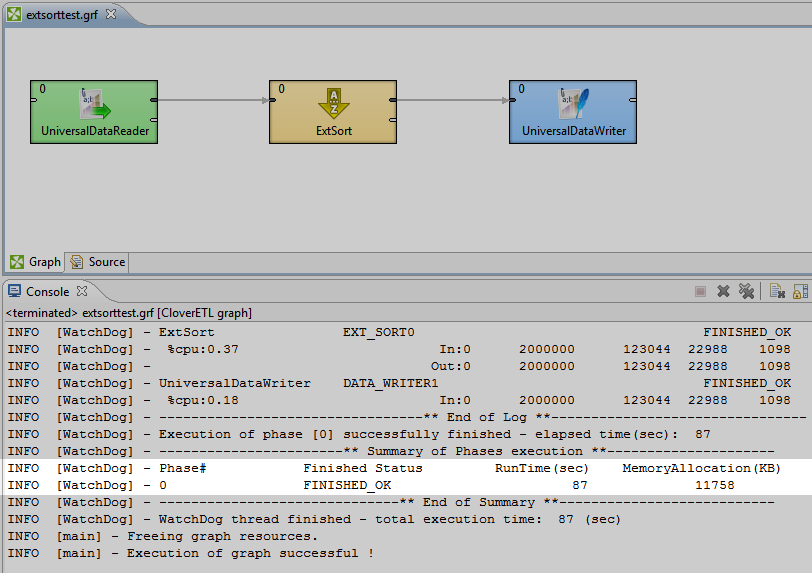Click the 'Phase#' header text
The image size is (812, 573).
tap(183, 468)
